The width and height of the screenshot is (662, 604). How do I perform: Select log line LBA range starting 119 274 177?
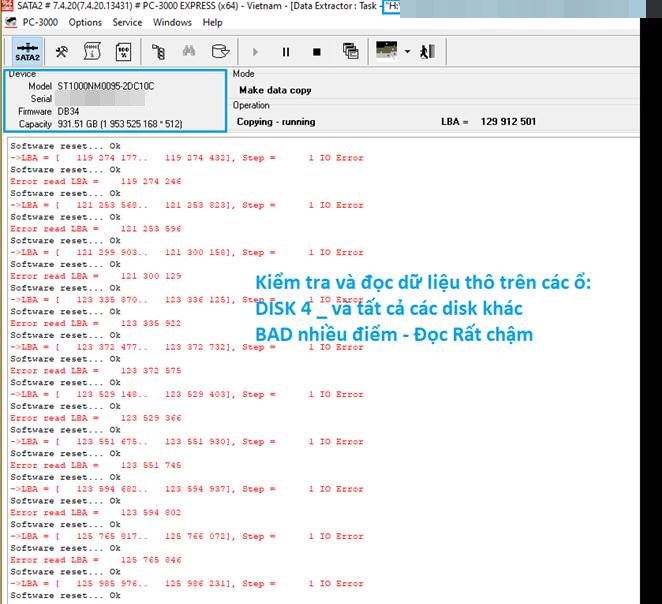187,158
